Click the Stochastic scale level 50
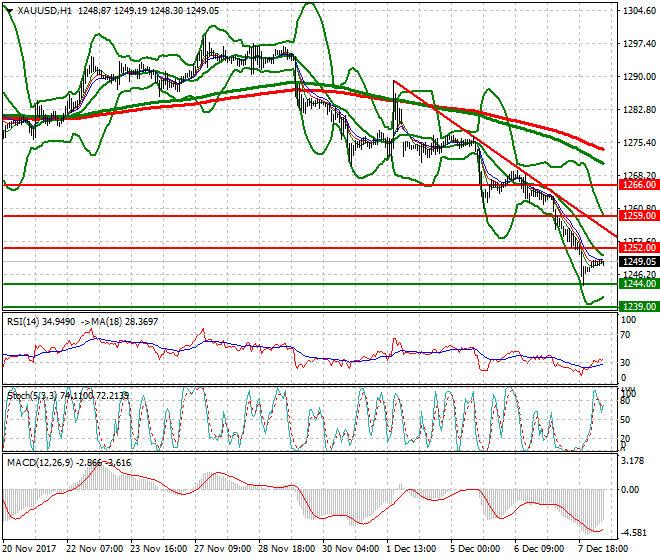Image resolution: width=660 pixels, height=560 pixels. point(626,420)
